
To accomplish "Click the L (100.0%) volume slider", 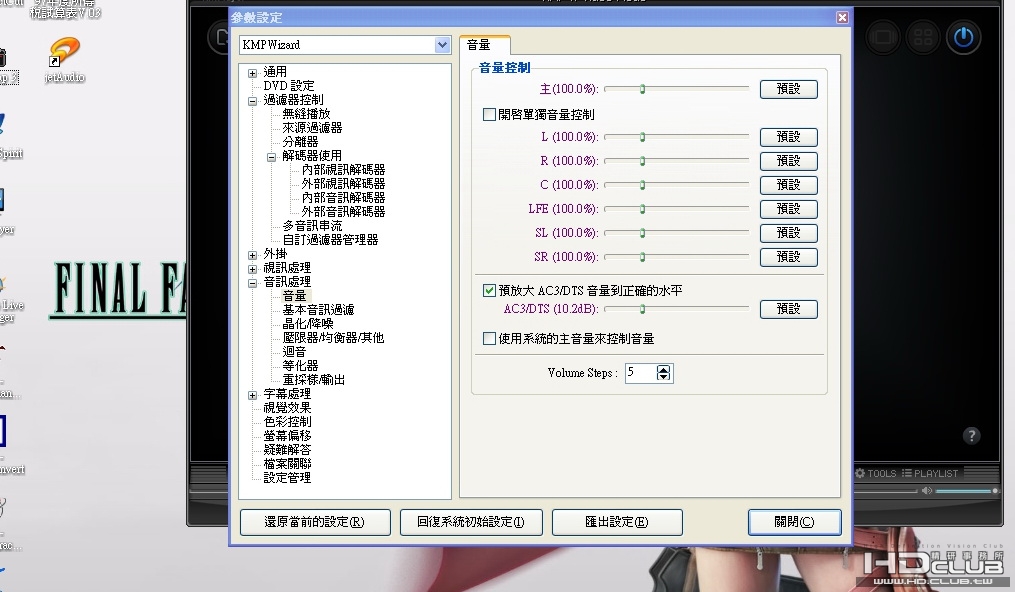I will [676, 137].
